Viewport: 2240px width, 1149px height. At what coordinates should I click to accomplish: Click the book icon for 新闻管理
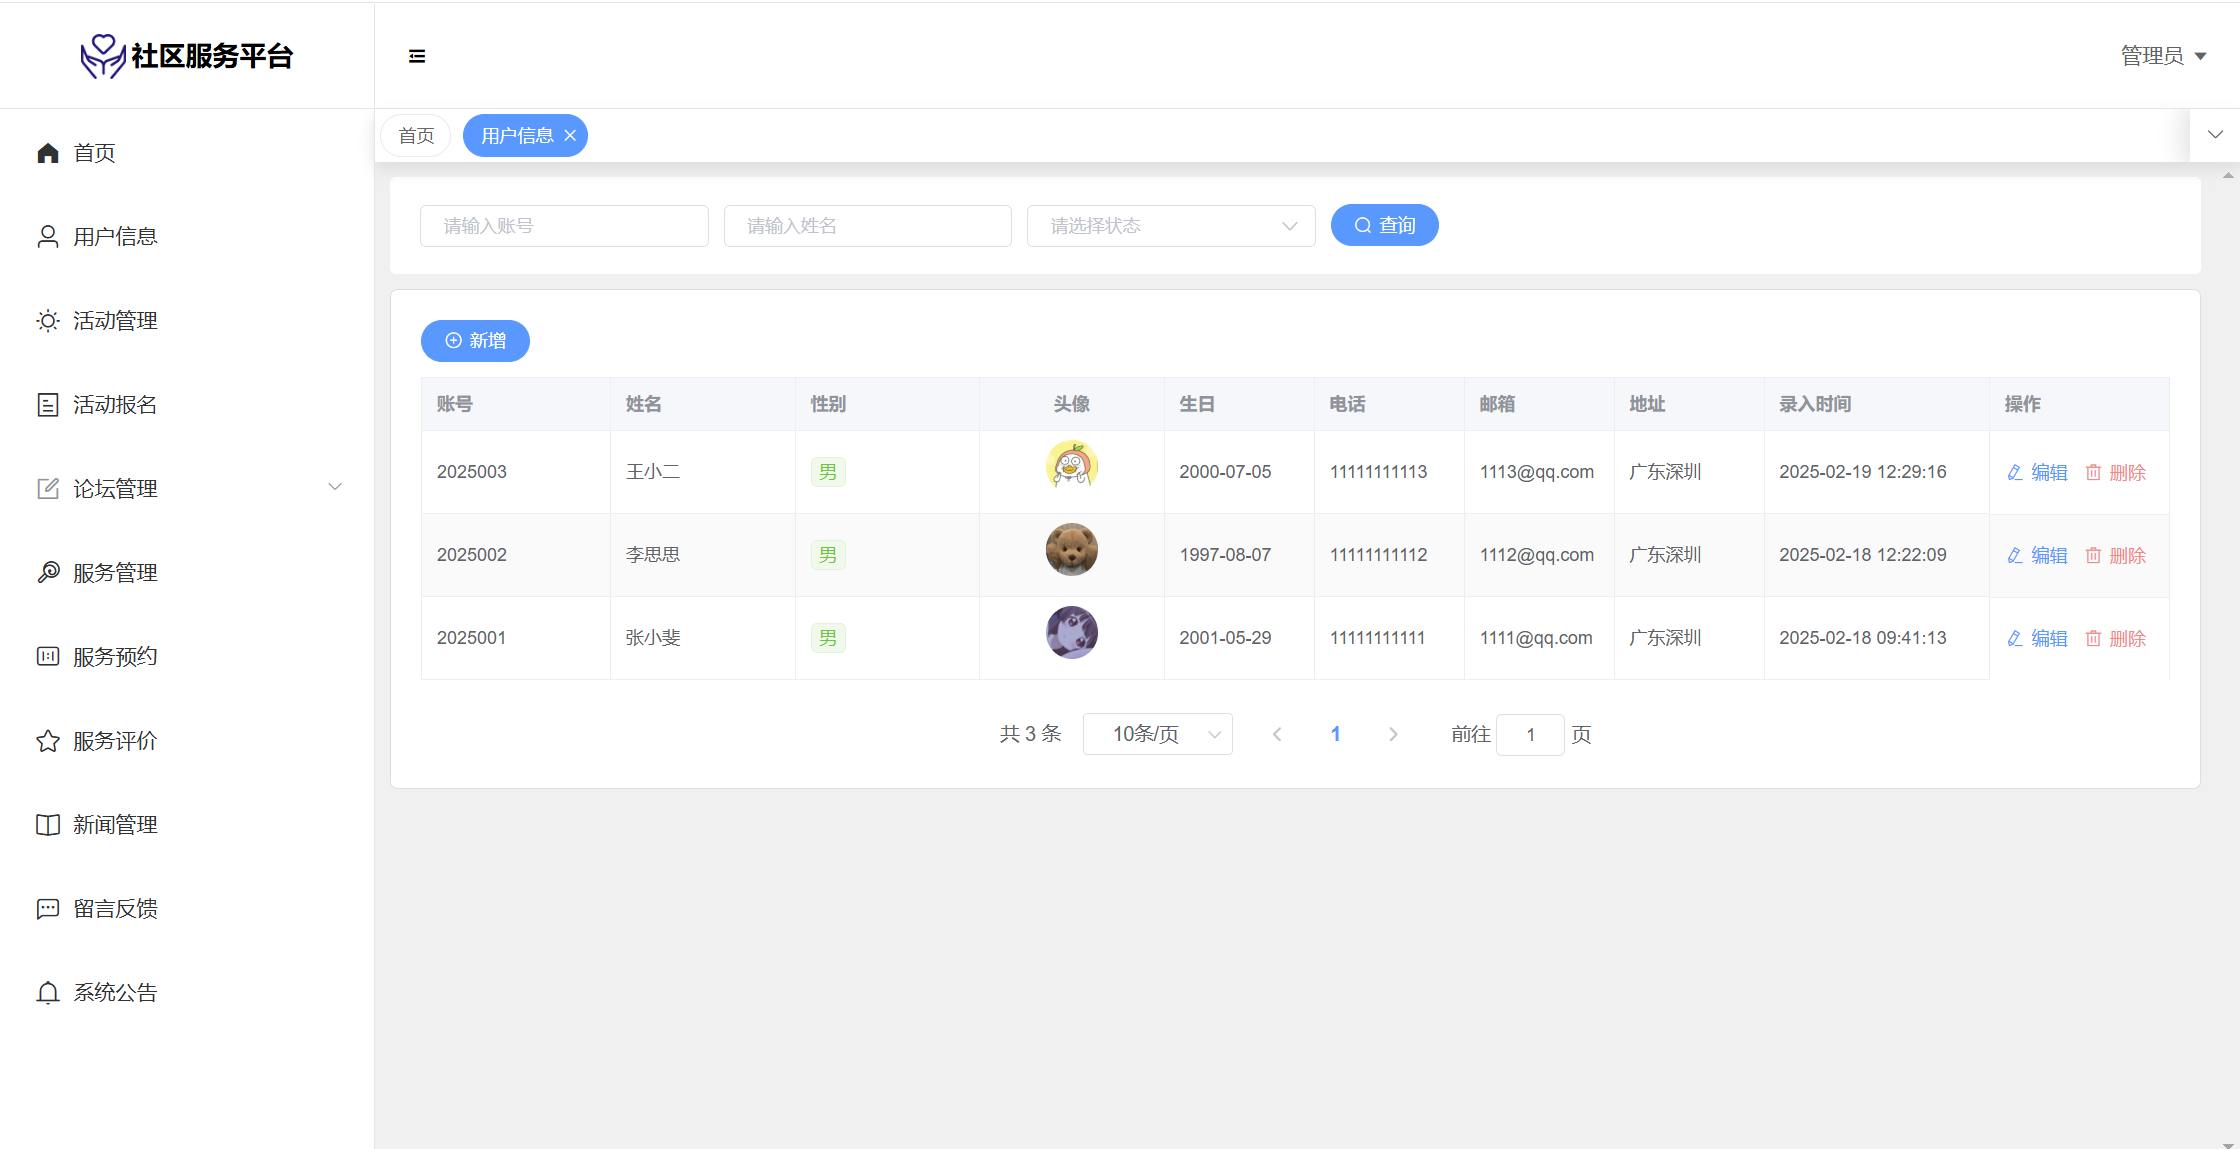coord(48,825)
